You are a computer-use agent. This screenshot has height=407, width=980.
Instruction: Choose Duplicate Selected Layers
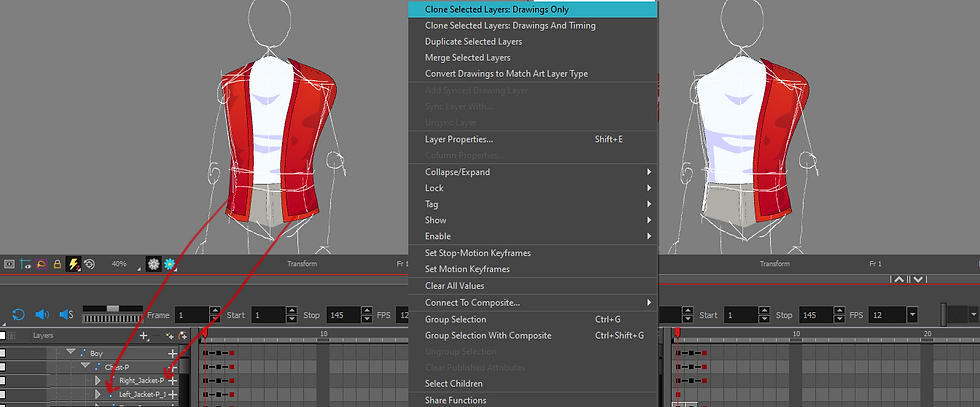[532, 42]
